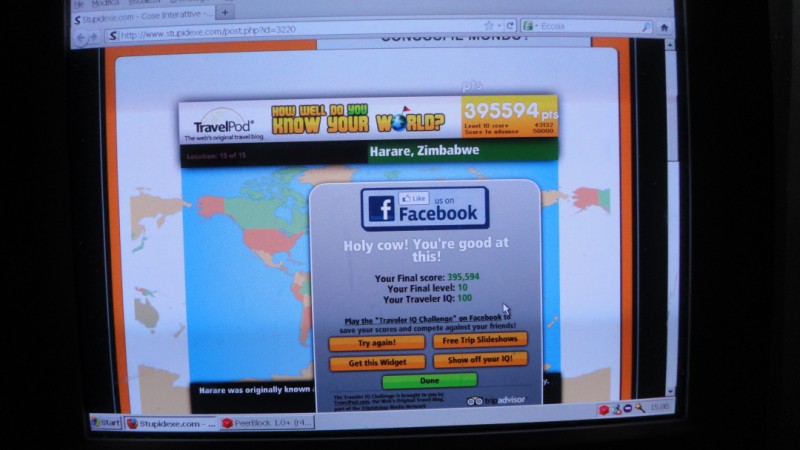Click the 395594 pts score banner
The height and width of the screenshot is (450, 800).
(509, 116)
